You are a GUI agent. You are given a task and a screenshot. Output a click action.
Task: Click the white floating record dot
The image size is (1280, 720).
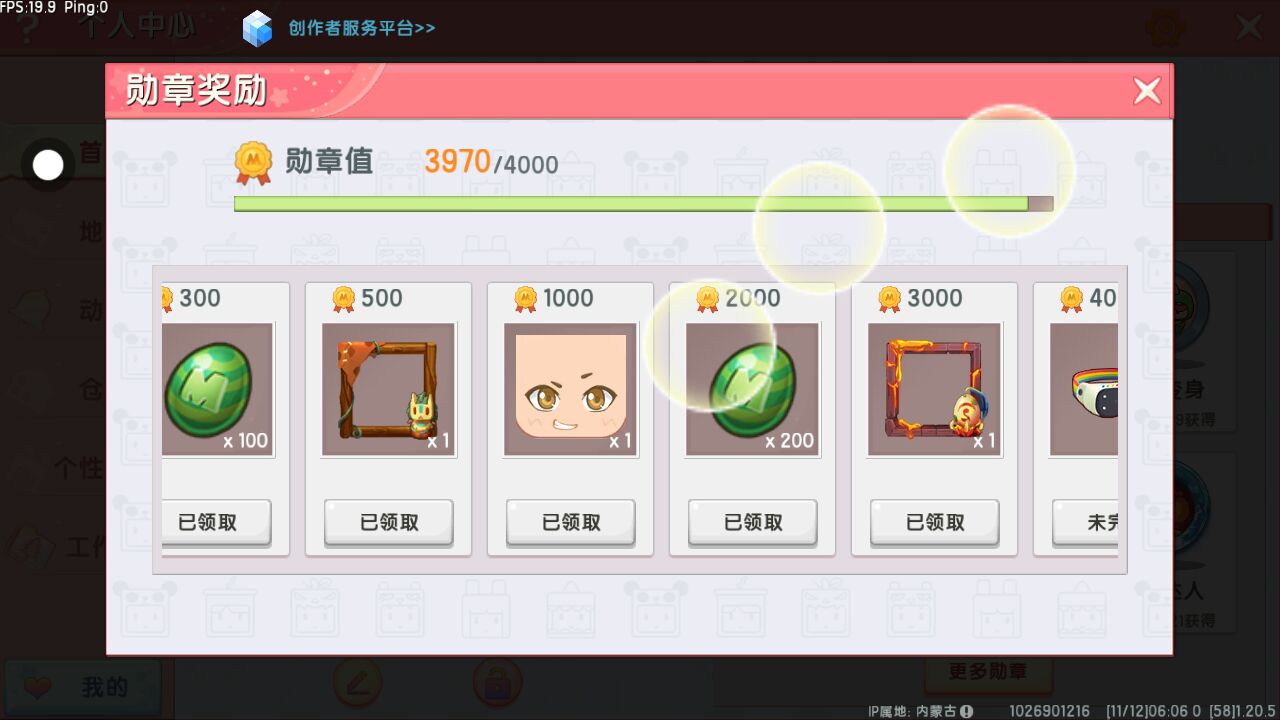(x=48, y=165)
